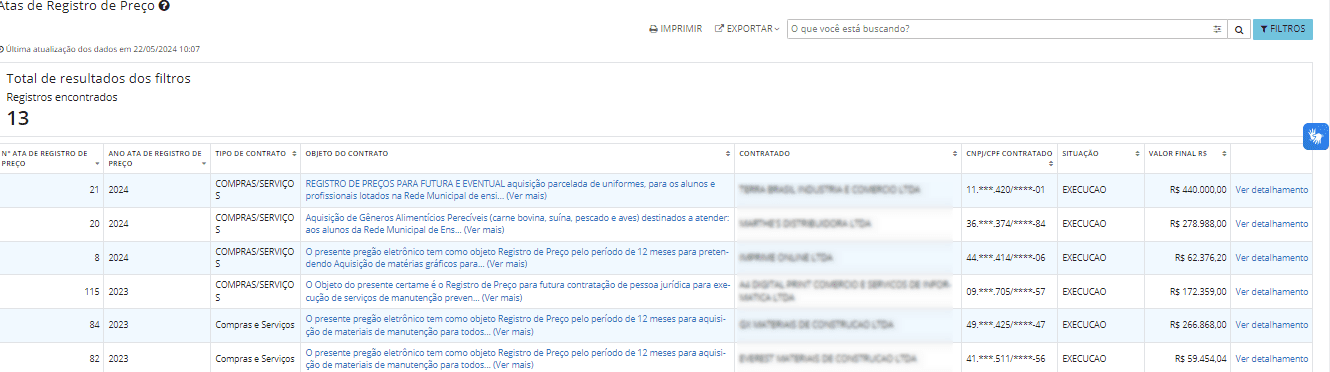Open 'Ver detalhamento' for ata 20
The width and height of the screenshot is (1330, 372).
[1272, 223]
